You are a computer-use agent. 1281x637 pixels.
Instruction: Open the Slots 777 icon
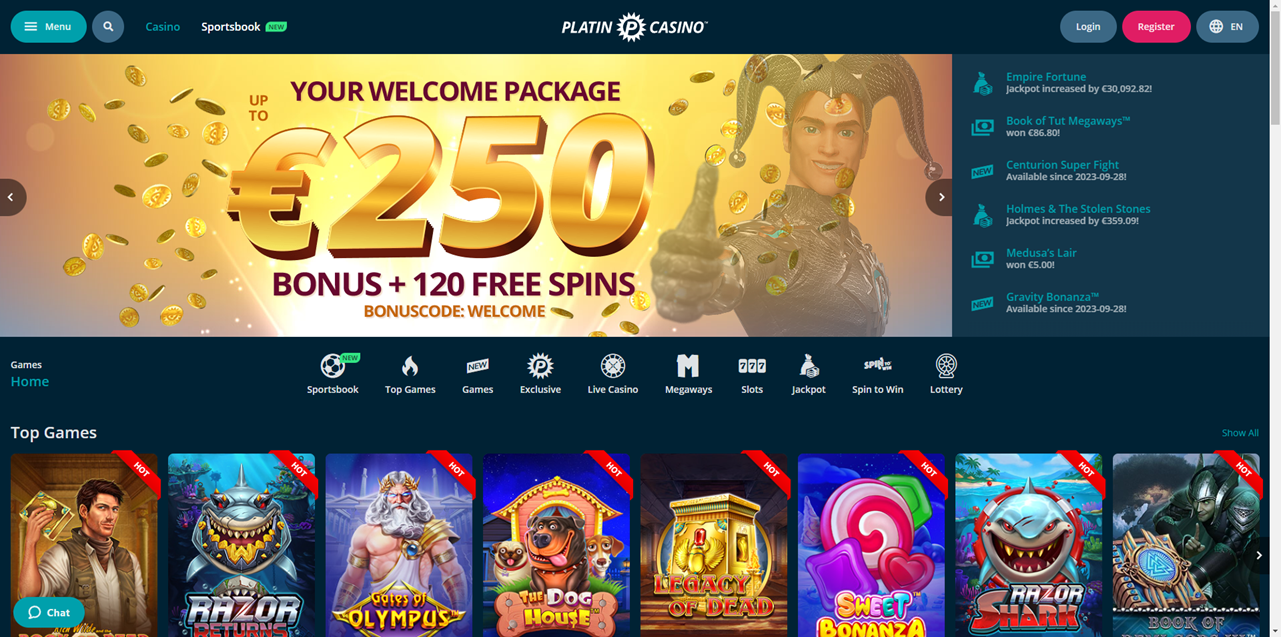point(752,366)
